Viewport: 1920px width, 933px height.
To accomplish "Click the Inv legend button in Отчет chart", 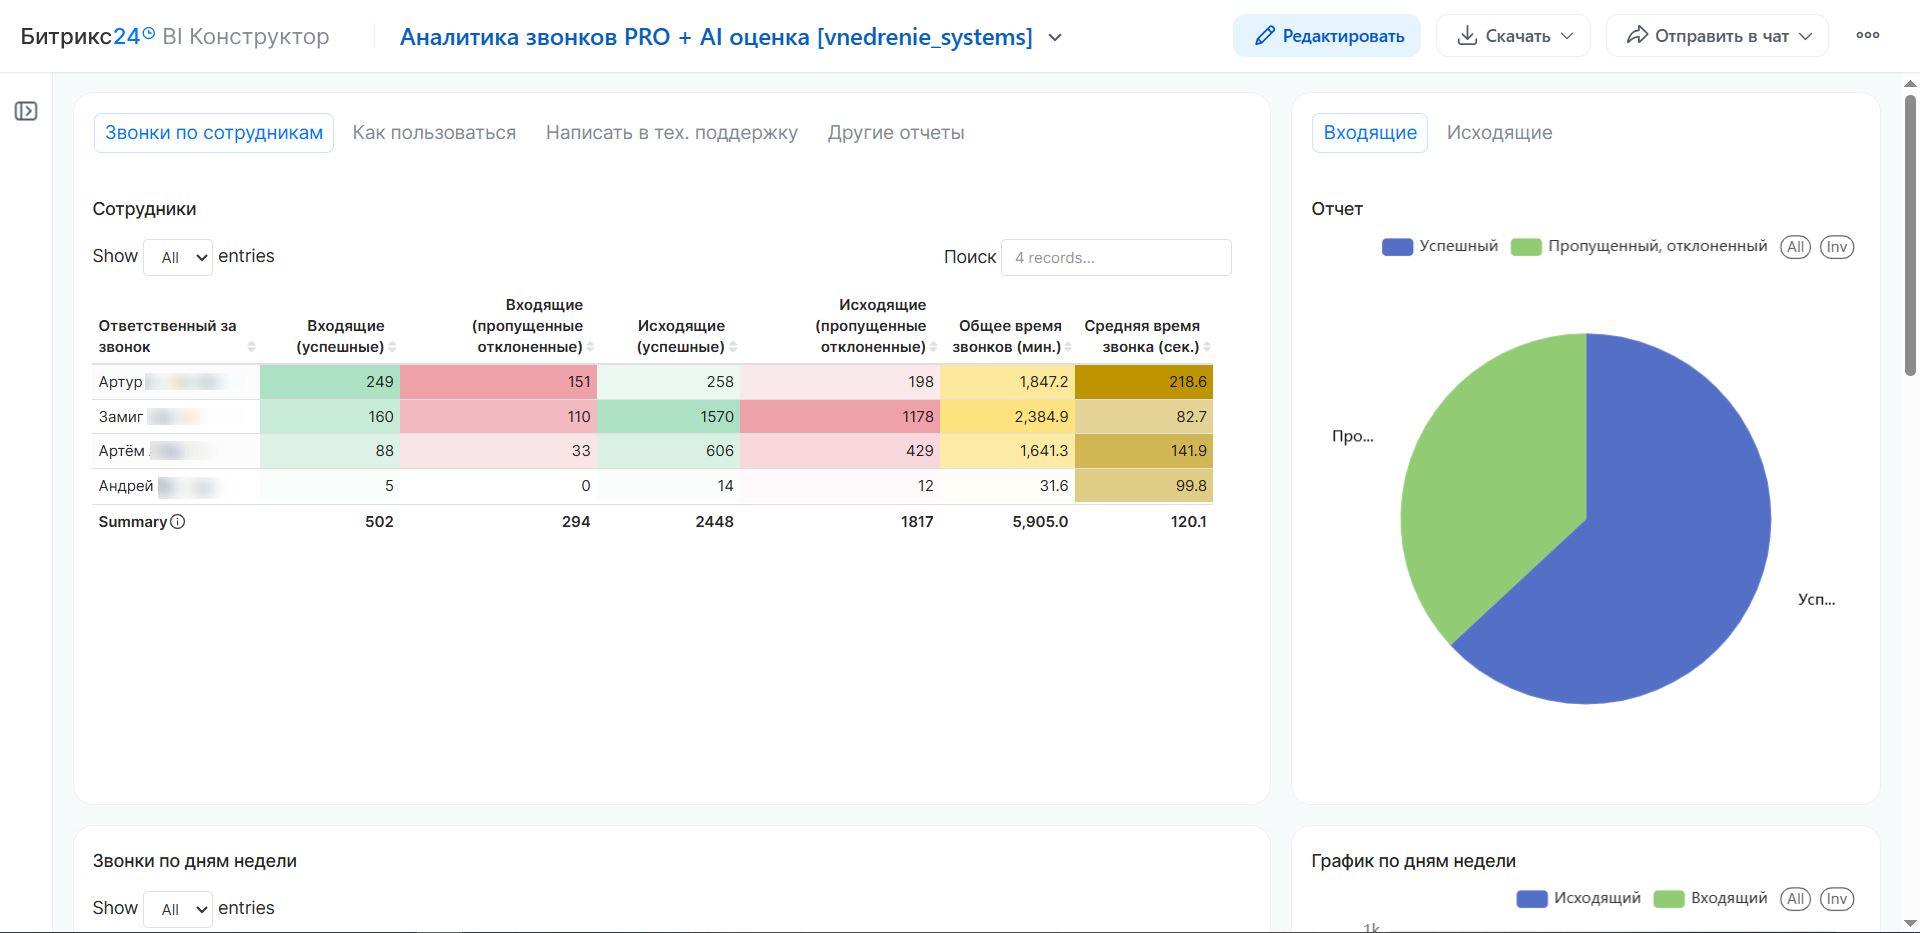I will click(x=1836, y=247).
